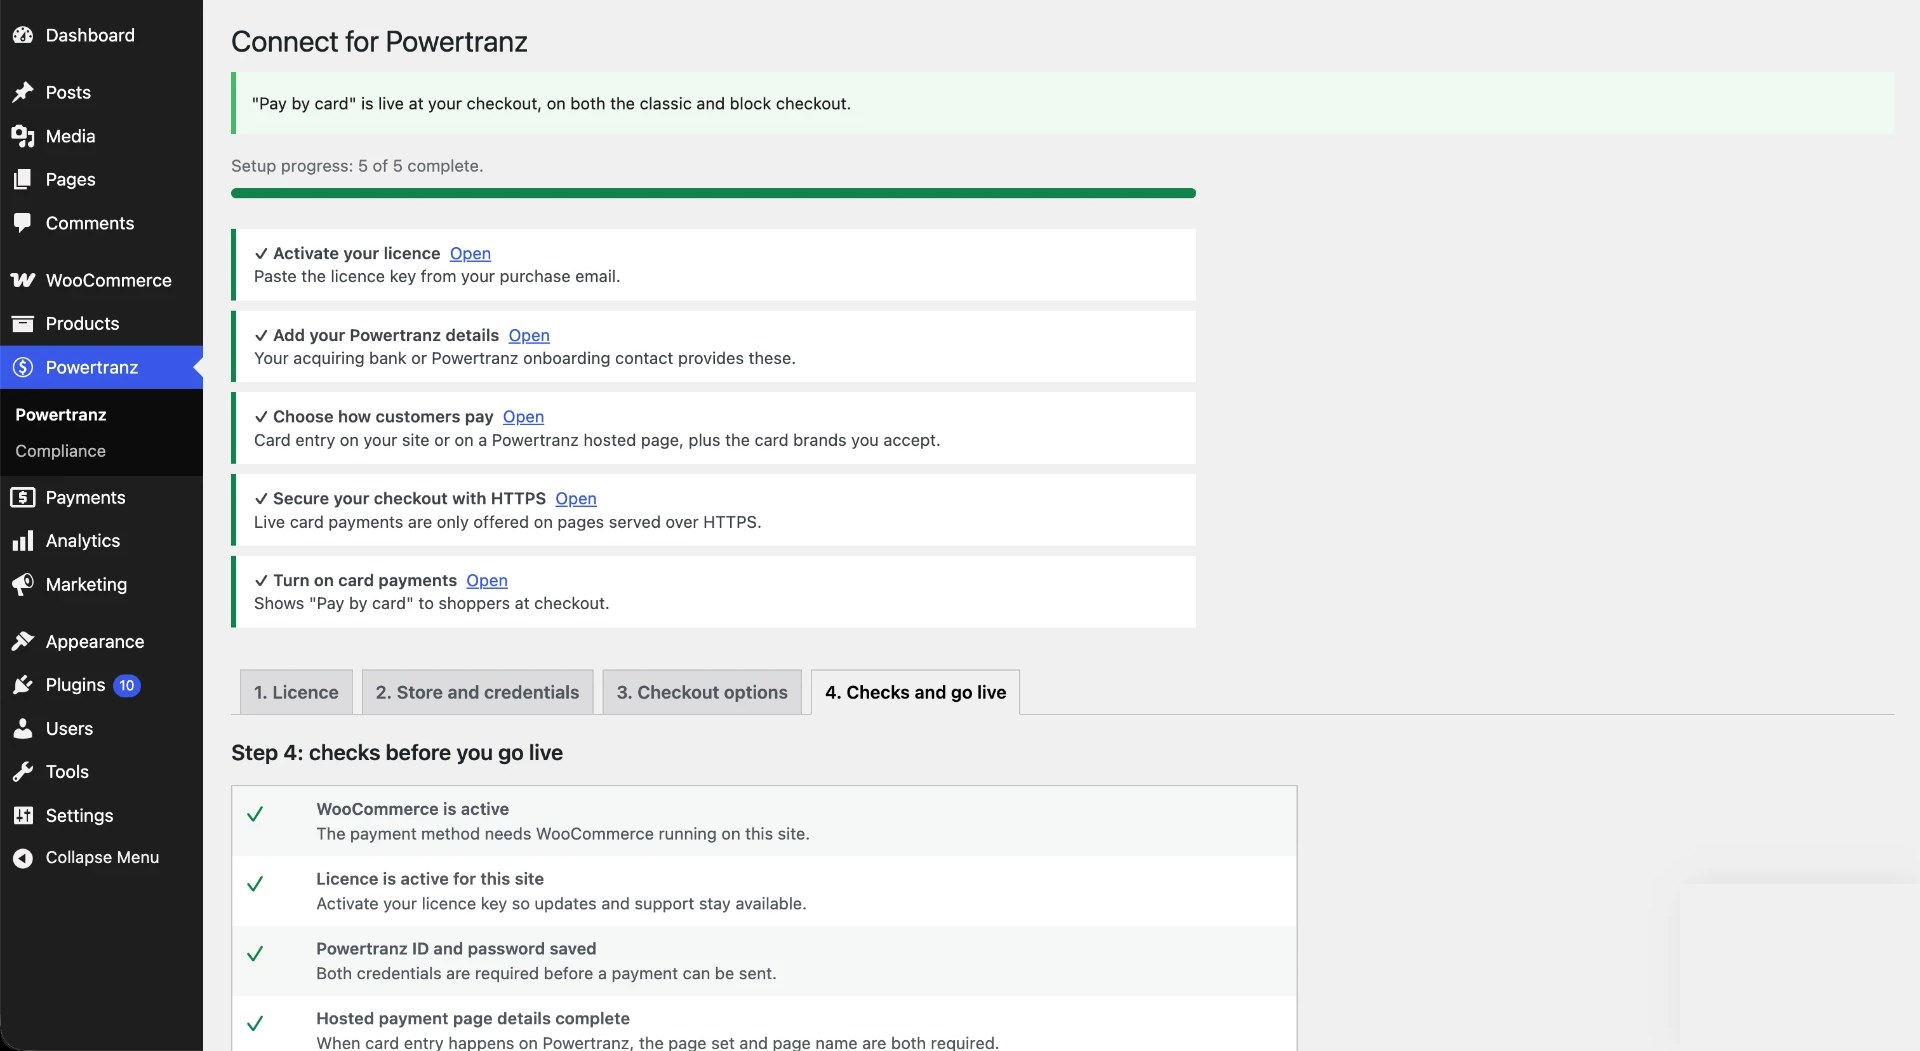Viewport: 1920px width, 1051px height.
Task: Open Settings in the admin sidebar
Action: 101,815
